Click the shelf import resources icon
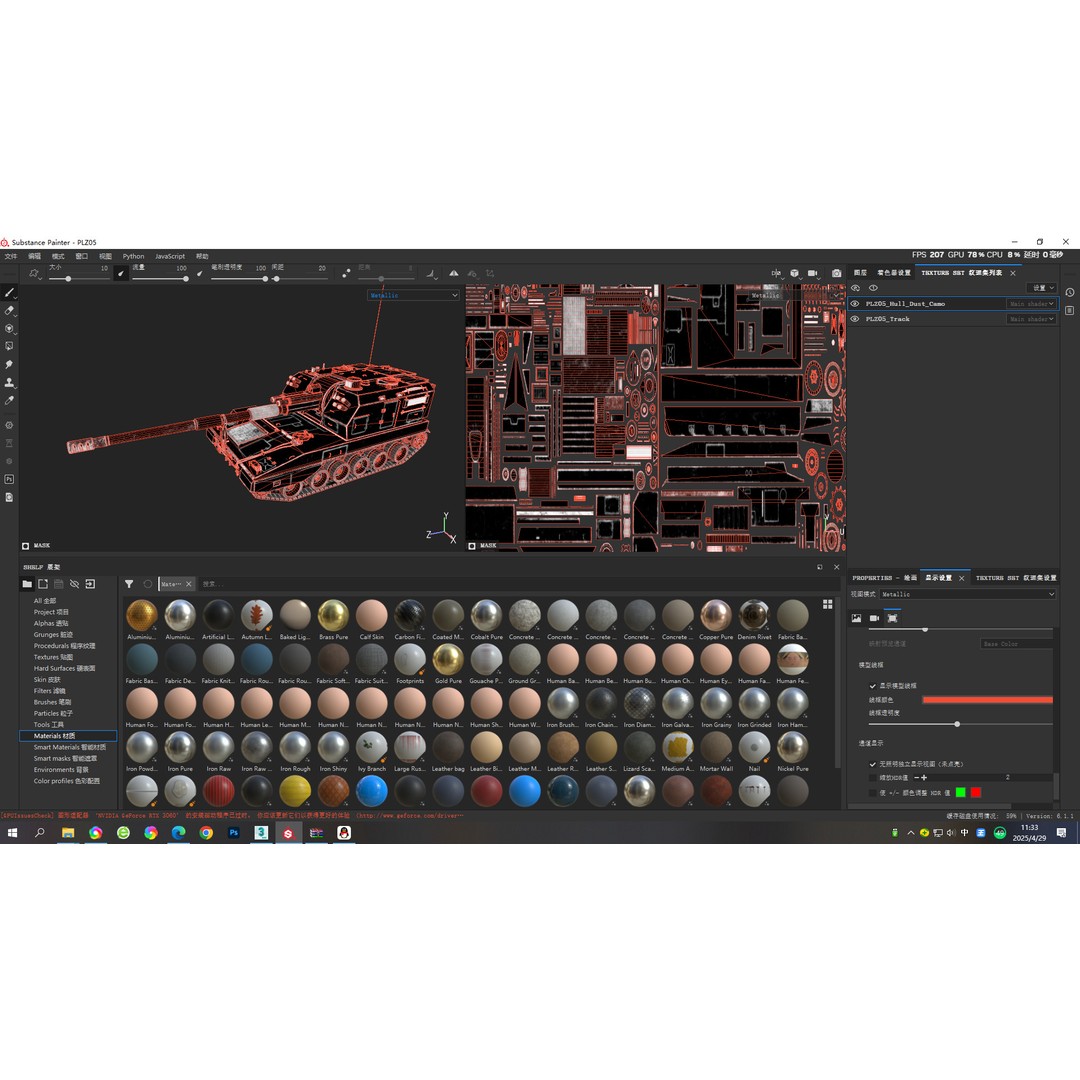This screenshot has width=1080, height=1080. [x=90, y=584]
